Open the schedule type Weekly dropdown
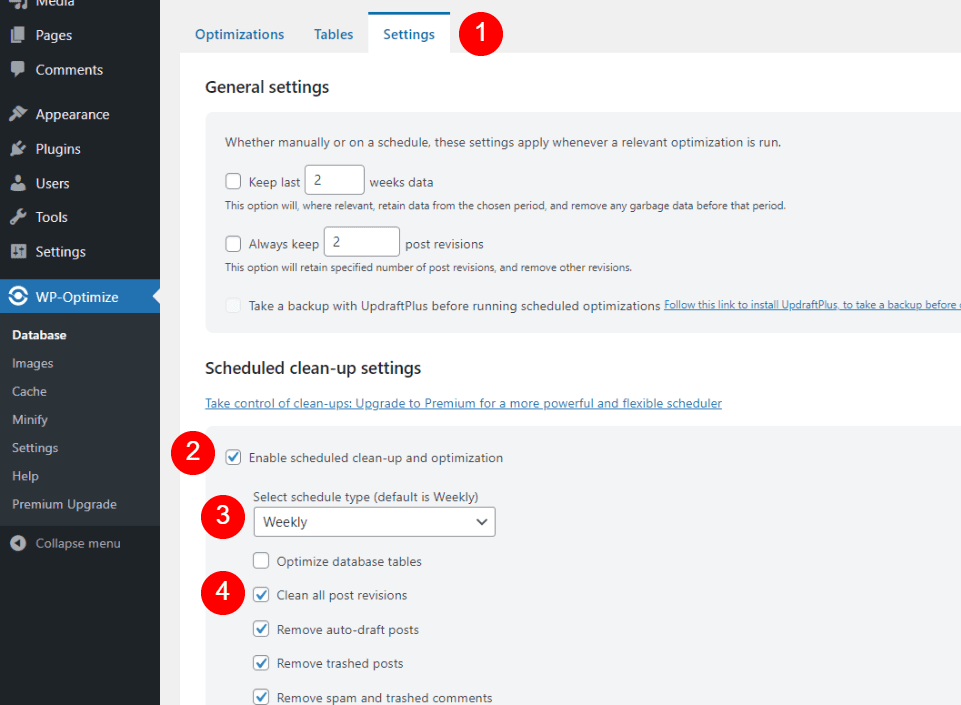The width and height of the screenshot is (961, 705). tap(374, 522)
